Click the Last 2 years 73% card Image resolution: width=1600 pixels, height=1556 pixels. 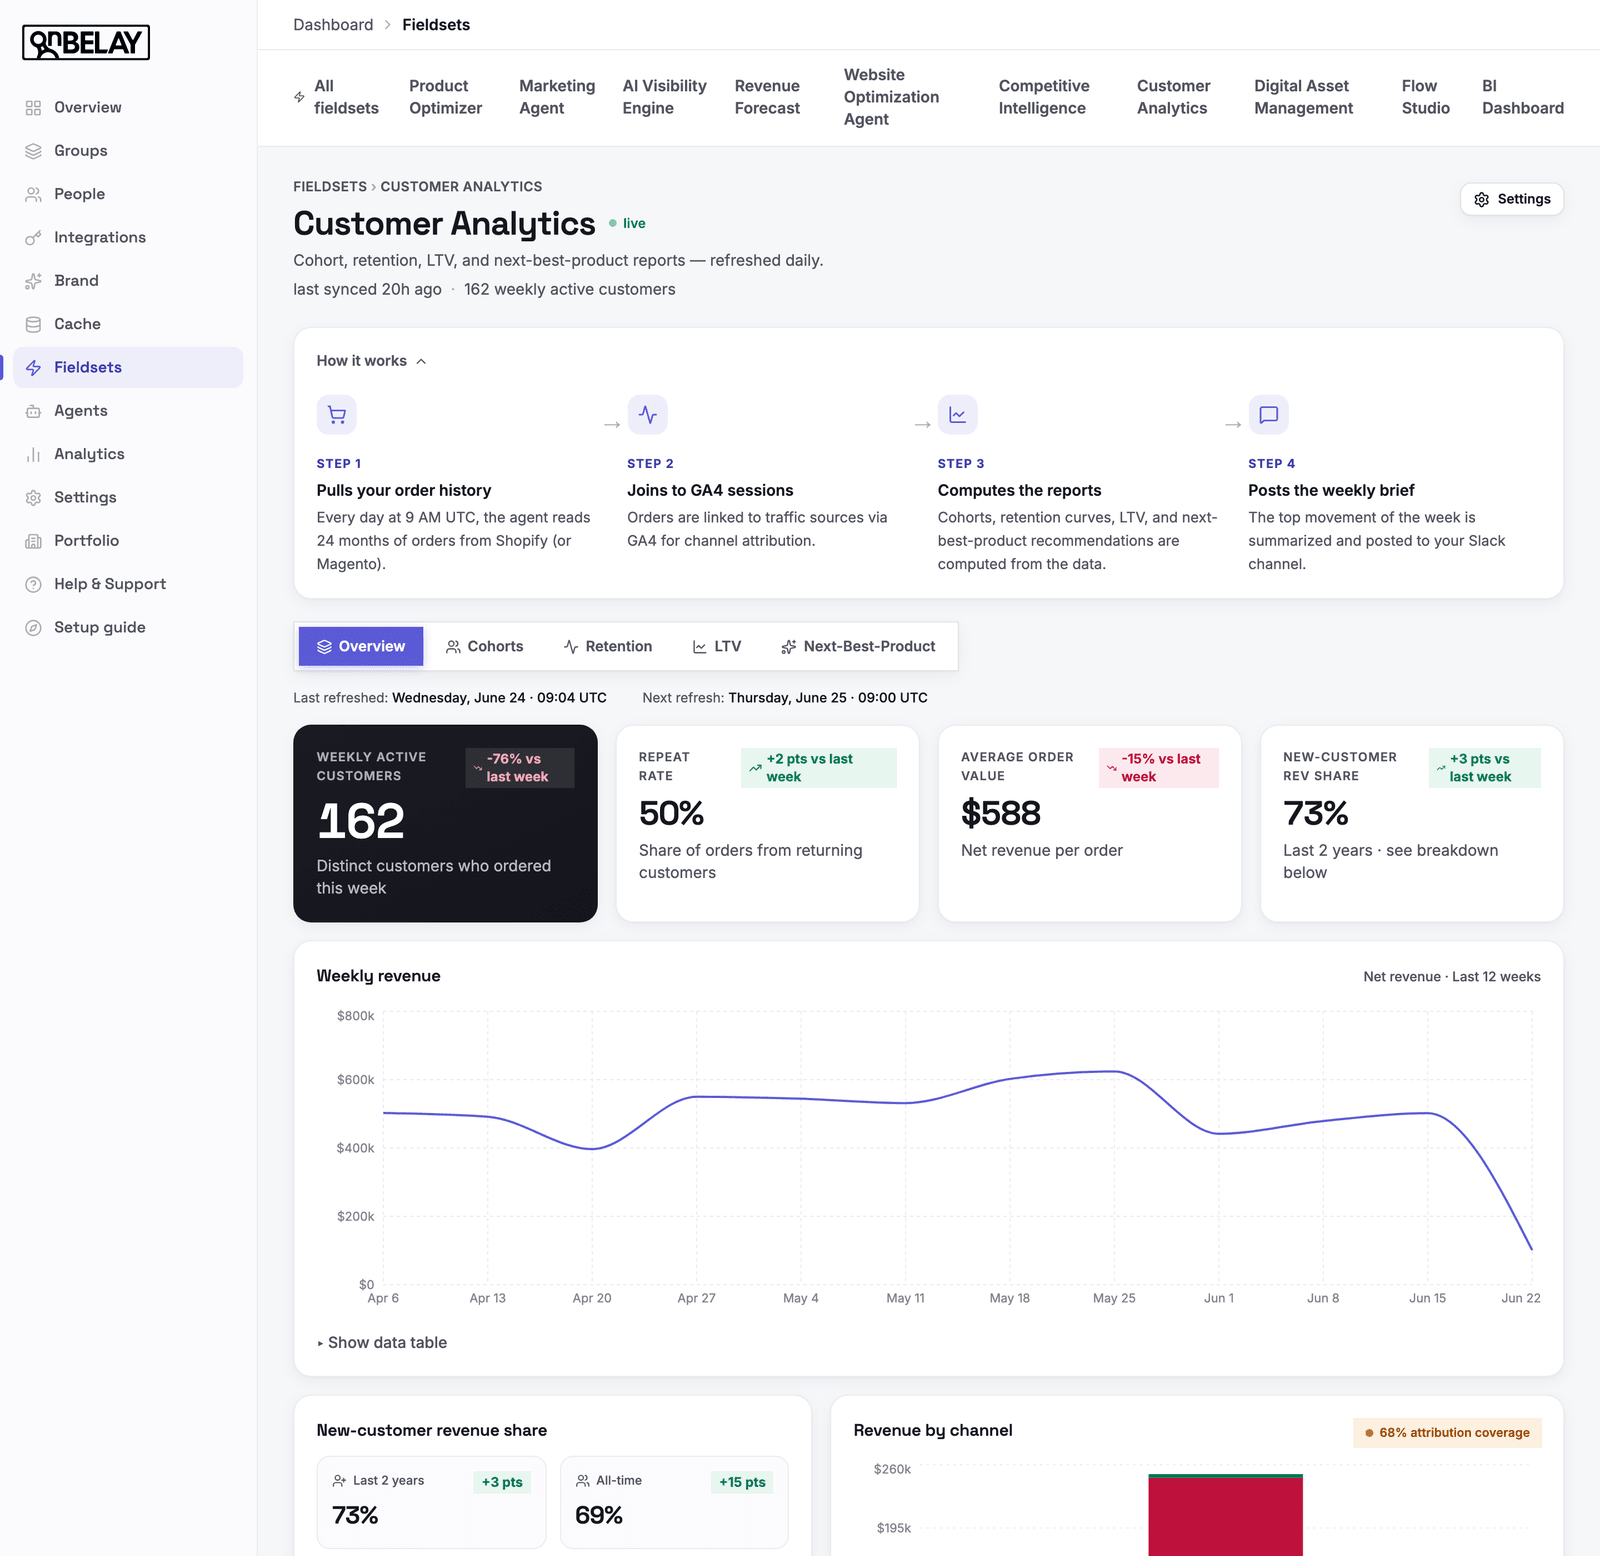click(432, 1502)
